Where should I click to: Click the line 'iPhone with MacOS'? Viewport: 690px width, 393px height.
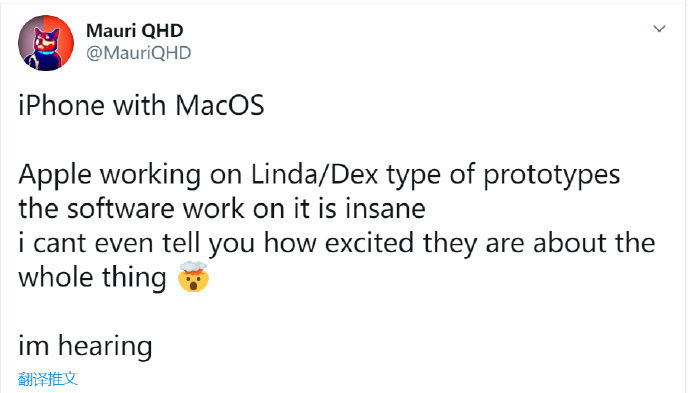coord(141,106)
